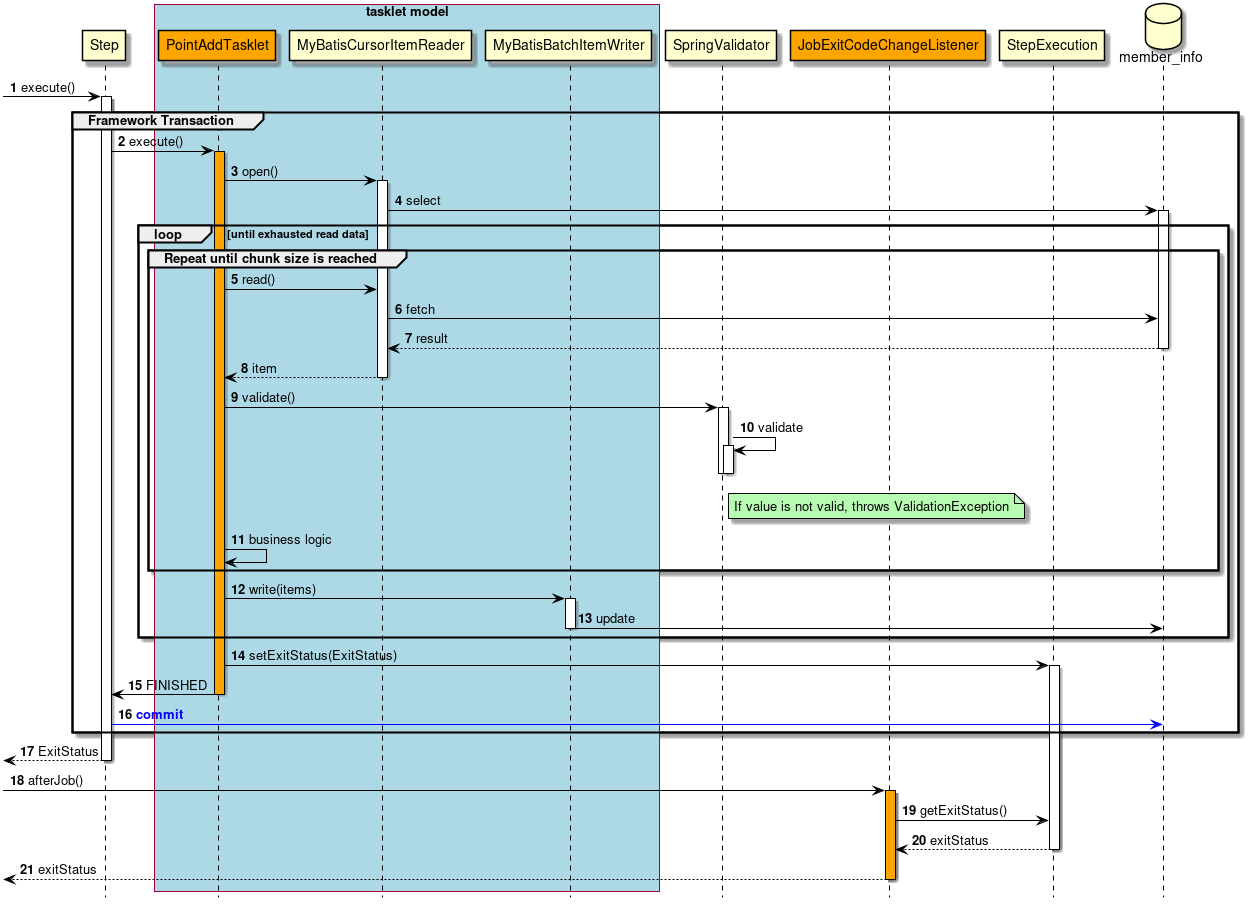The height and width of the screenshot is (908, 1249).
Task: Click message '9 validate()'
Action: click(262, 398)
